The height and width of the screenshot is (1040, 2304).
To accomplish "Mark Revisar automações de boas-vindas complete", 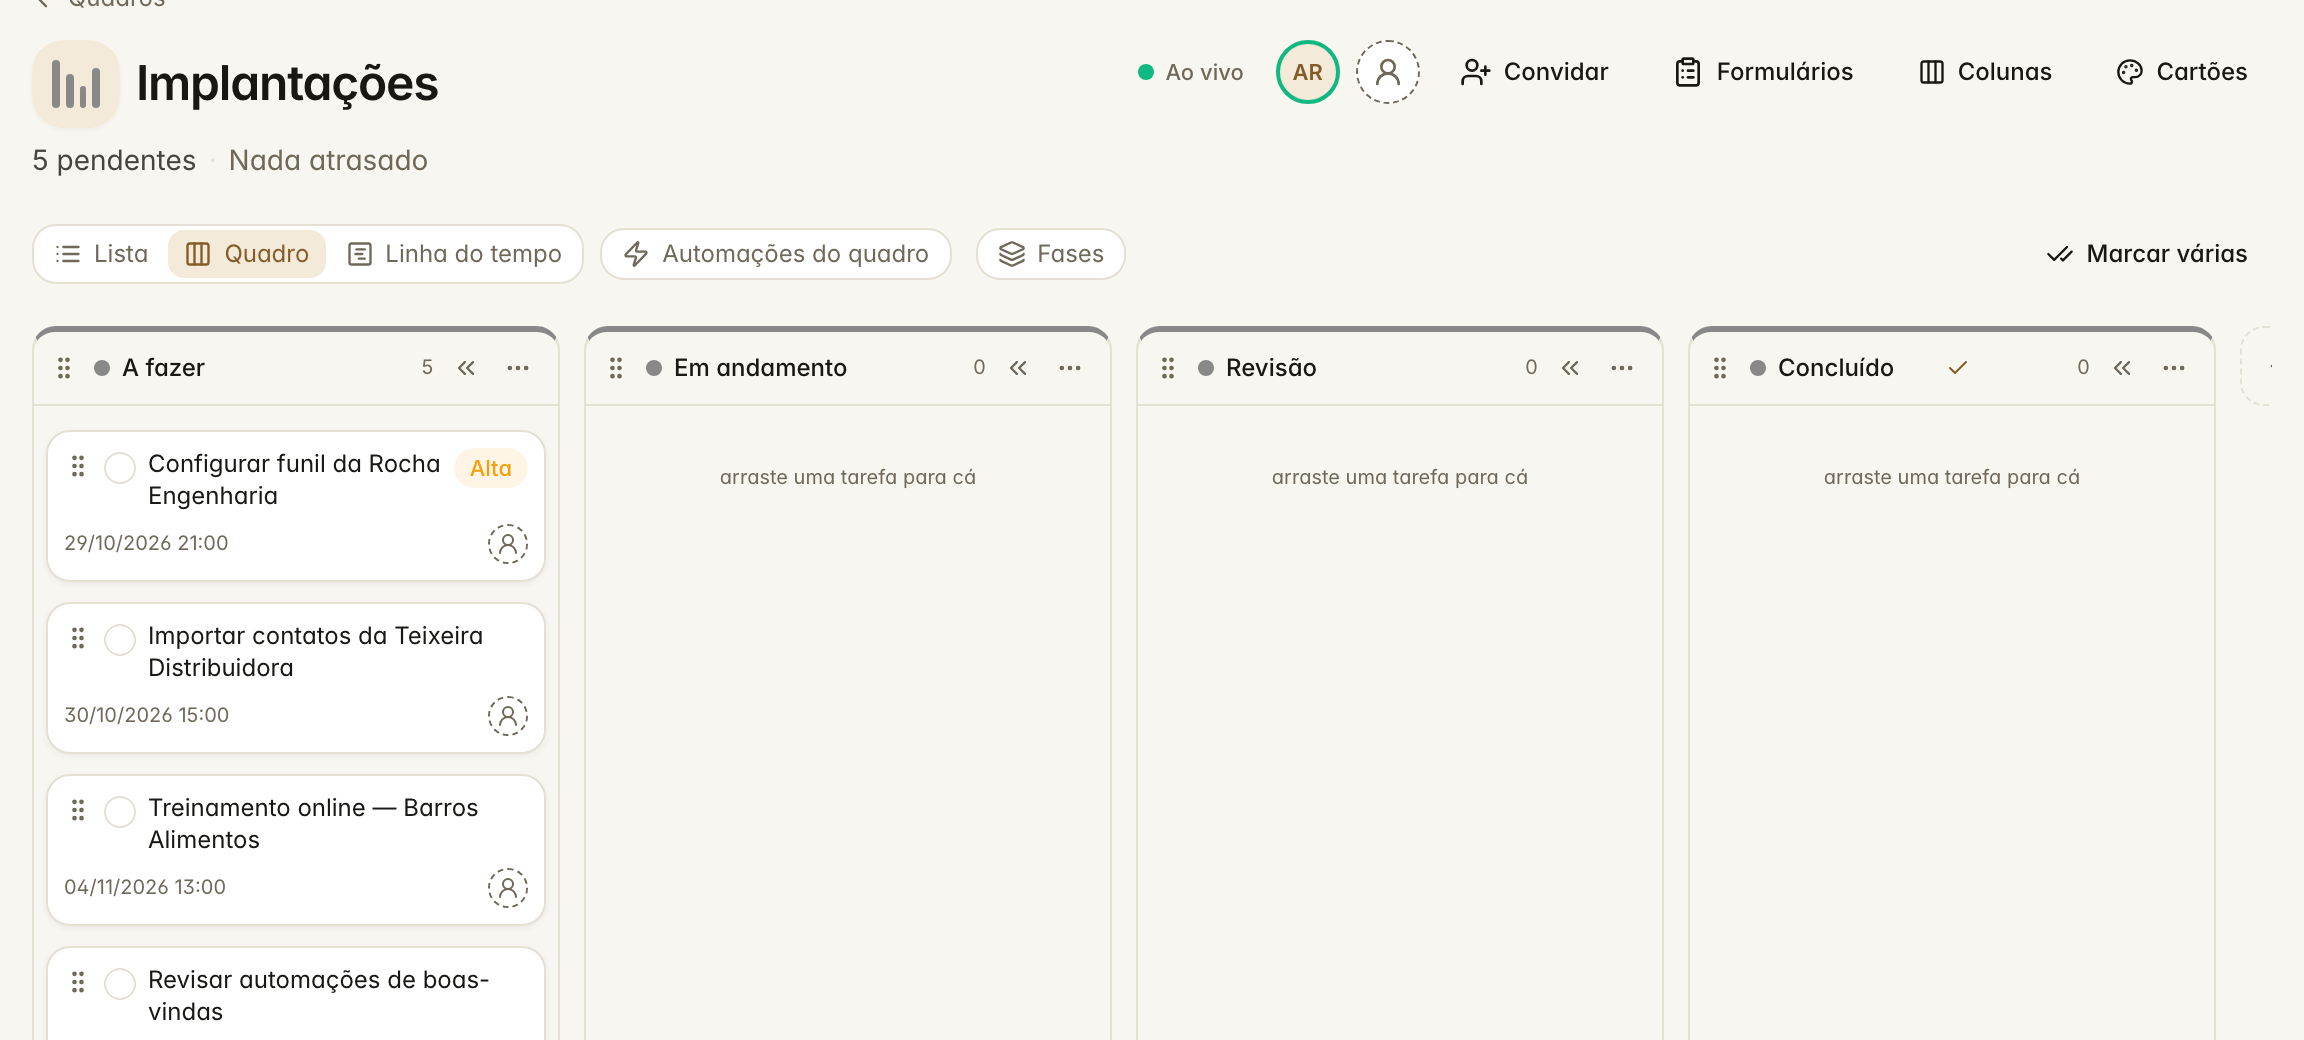I will 120,983.
